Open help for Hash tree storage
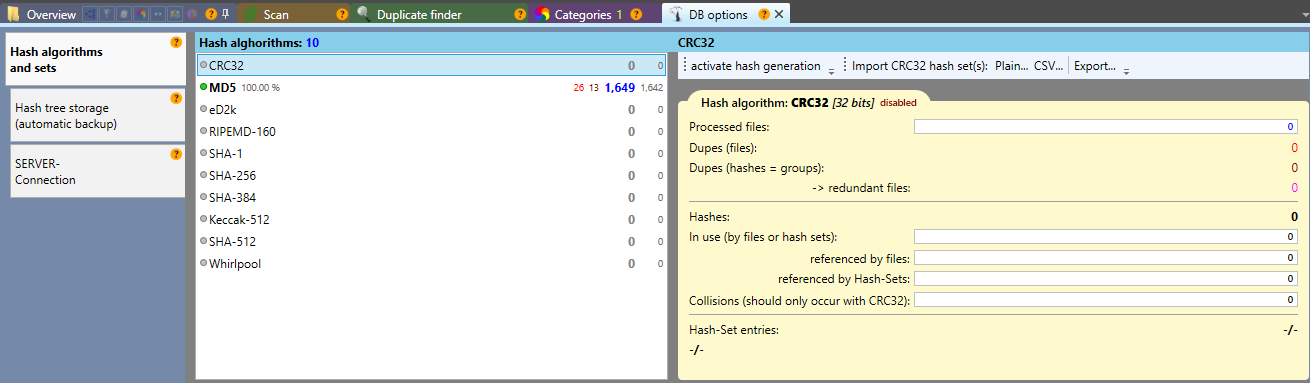This screenshot has height=383, width=1310. coord(176,98)
